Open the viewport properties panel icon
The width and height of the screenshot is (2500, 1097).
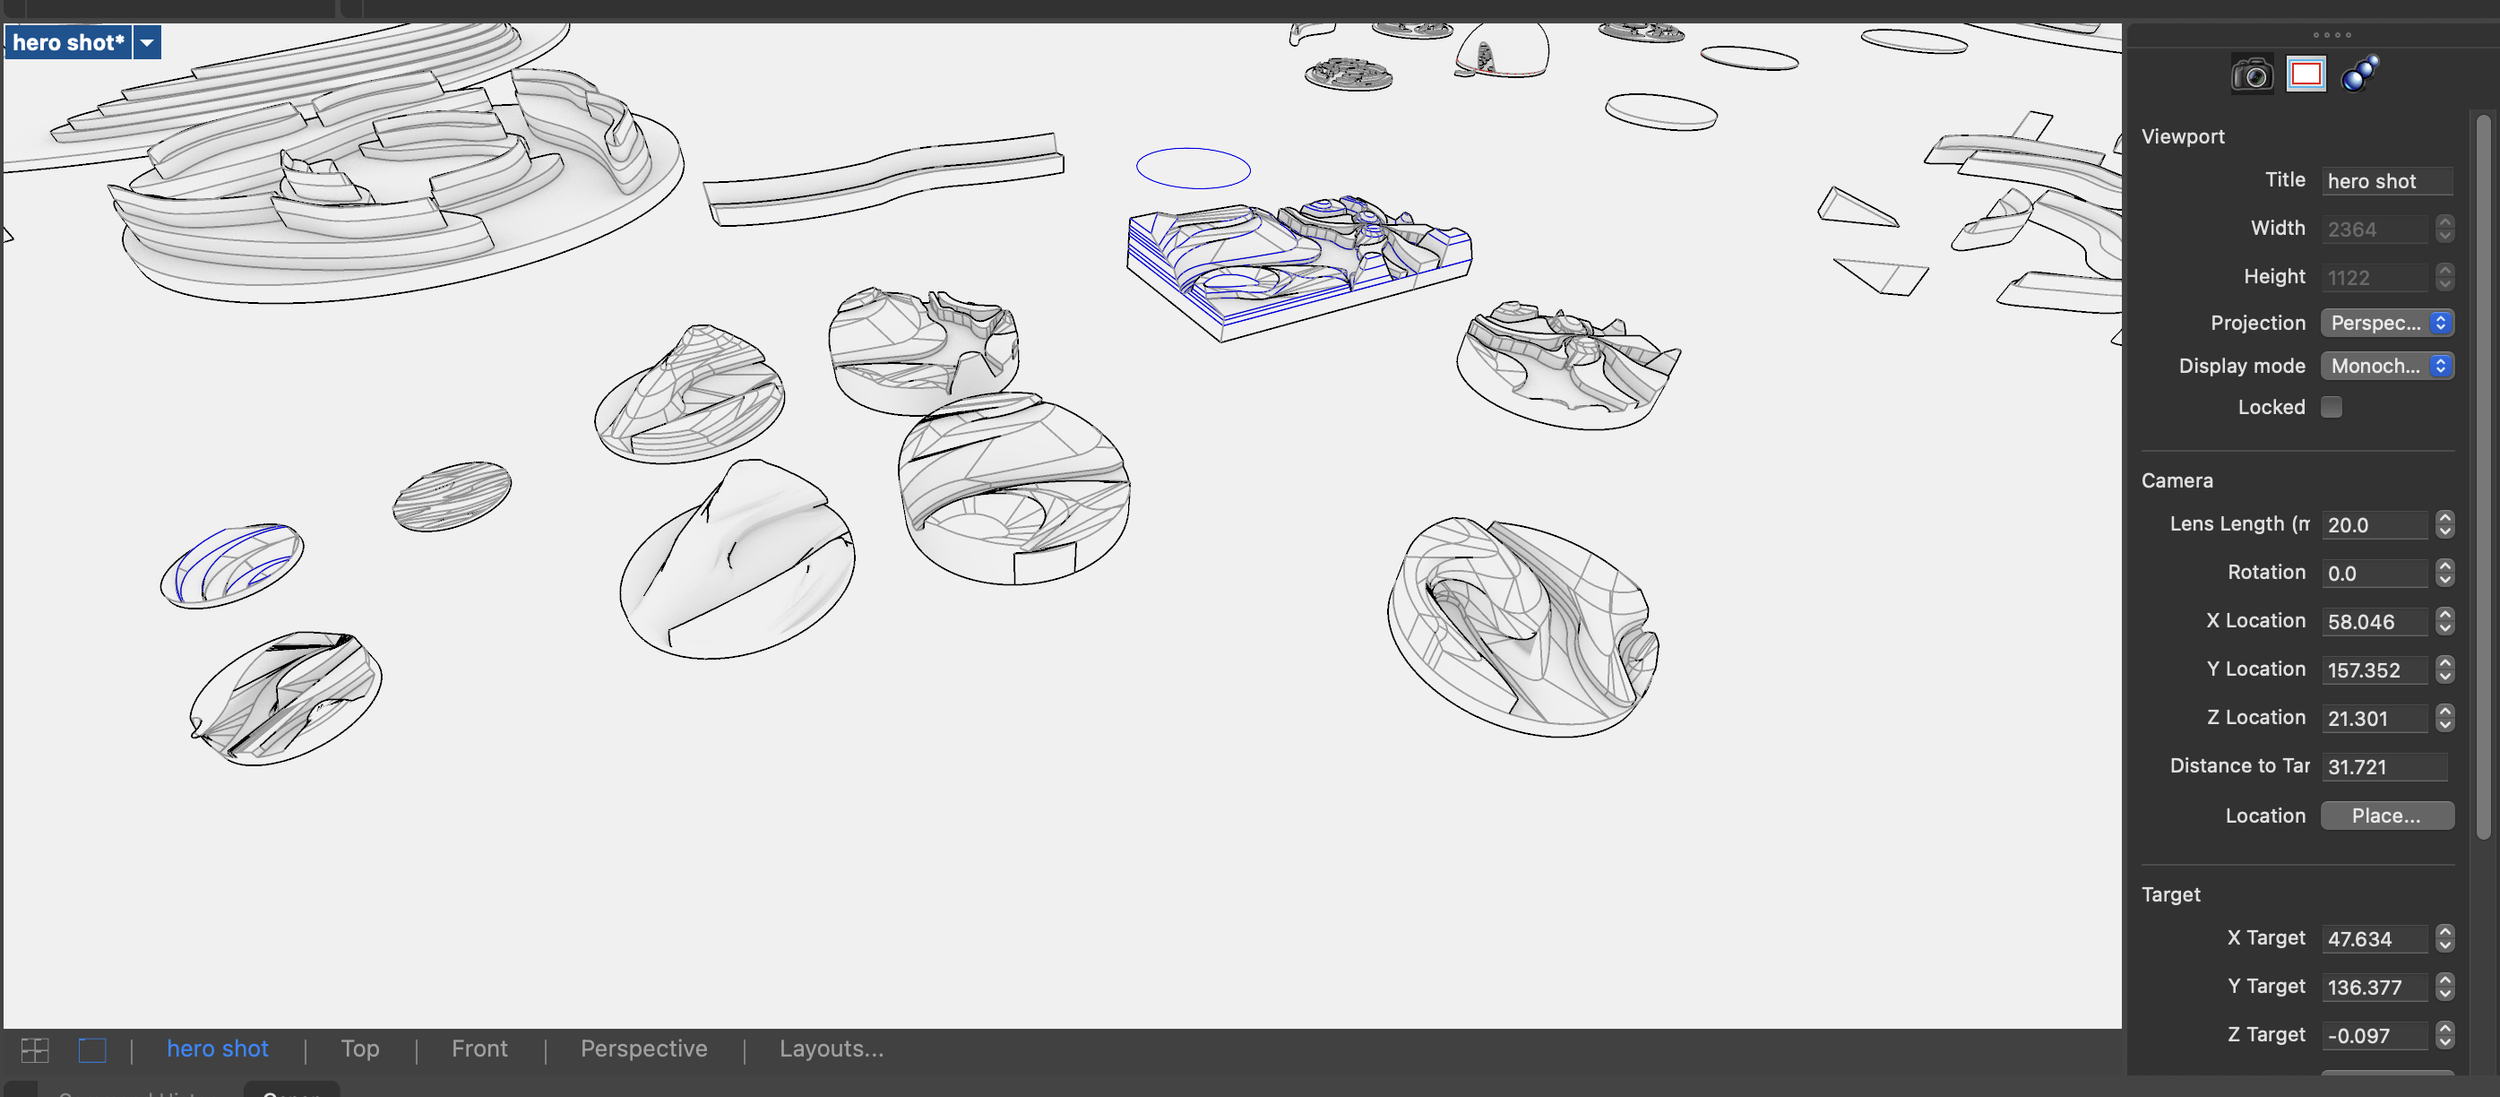coord(2305,72)
